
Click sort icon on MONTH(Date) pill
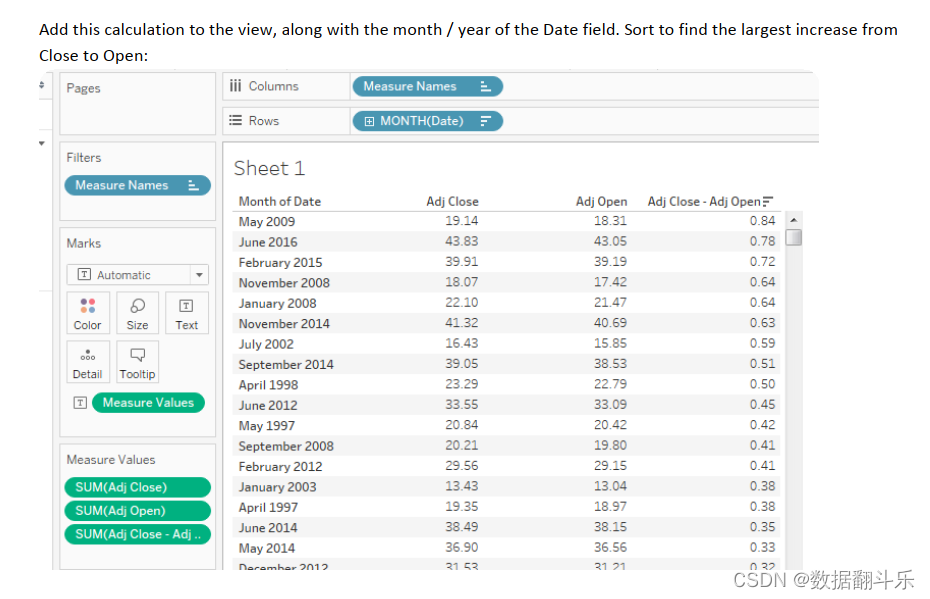(x=485, y=121)
